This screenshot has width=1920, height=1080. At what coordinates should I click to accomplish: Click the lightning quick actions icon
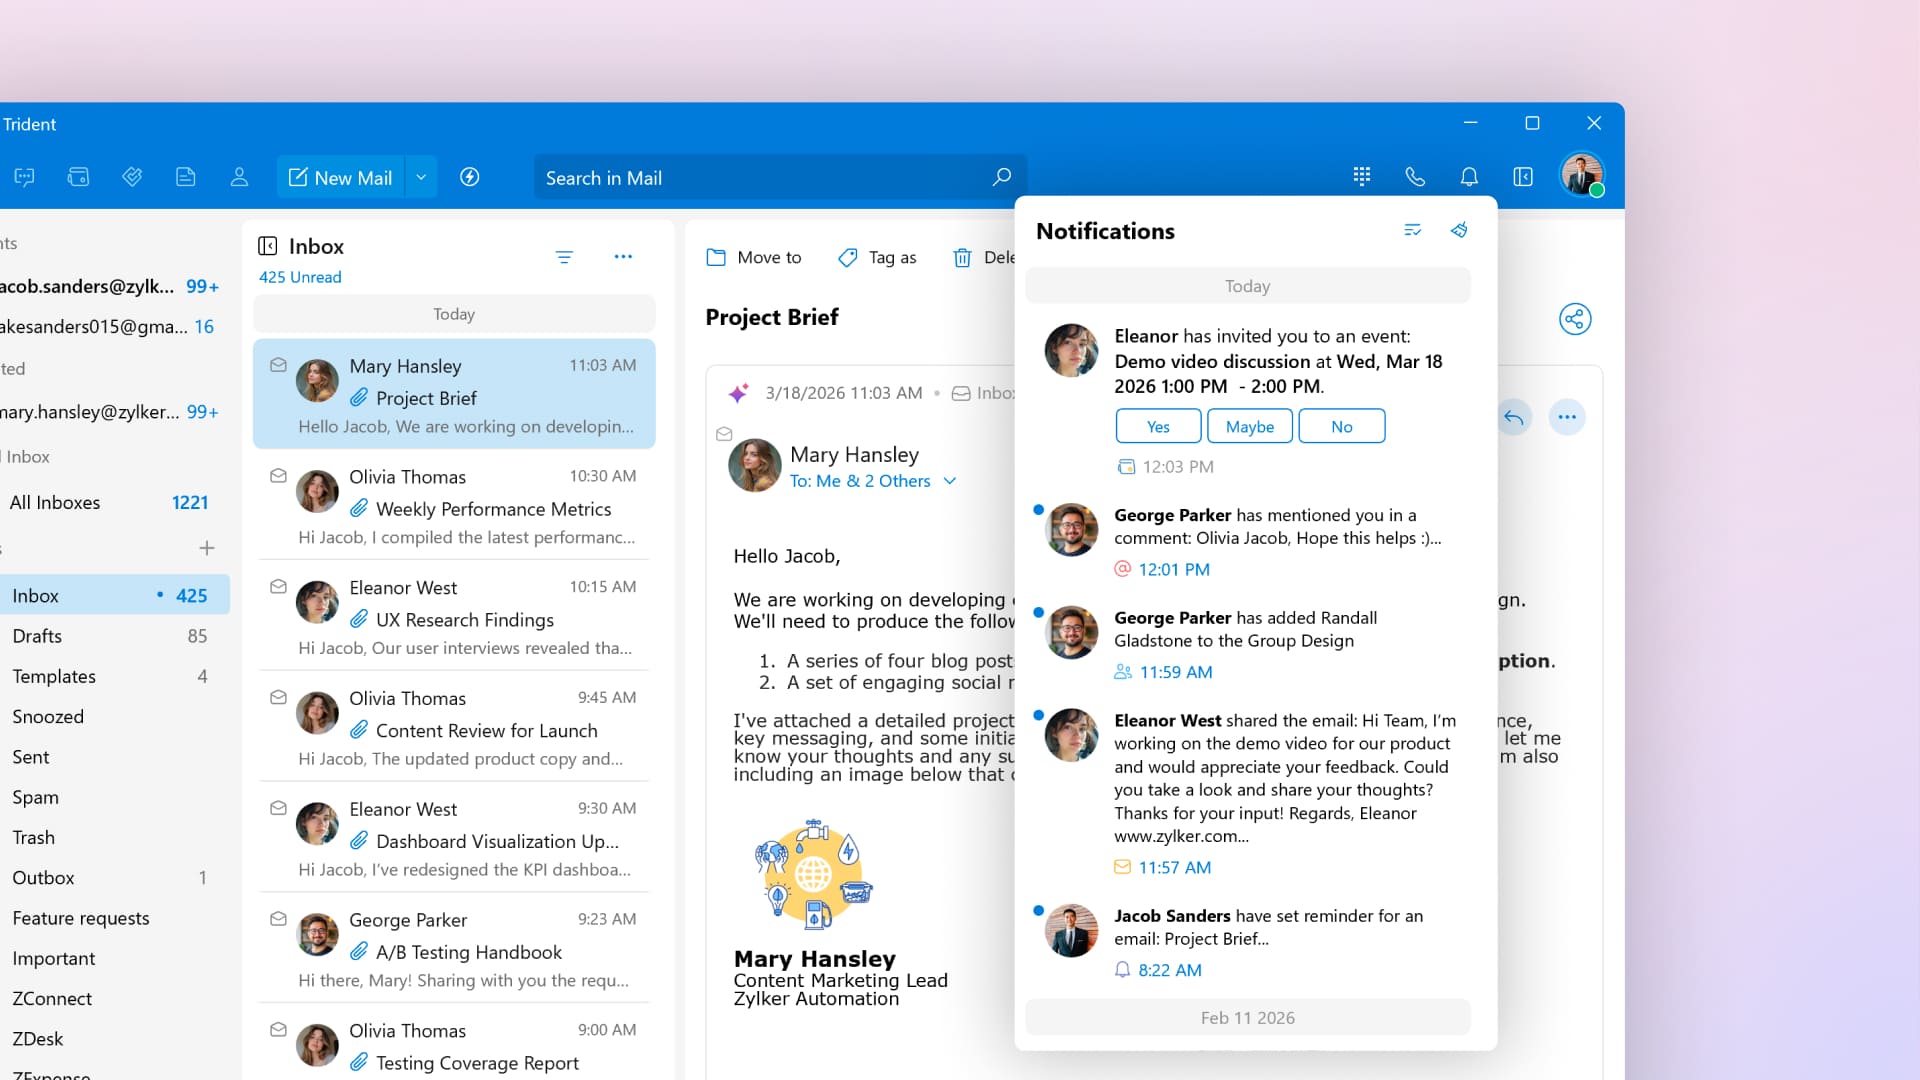[x=469, y=177]
